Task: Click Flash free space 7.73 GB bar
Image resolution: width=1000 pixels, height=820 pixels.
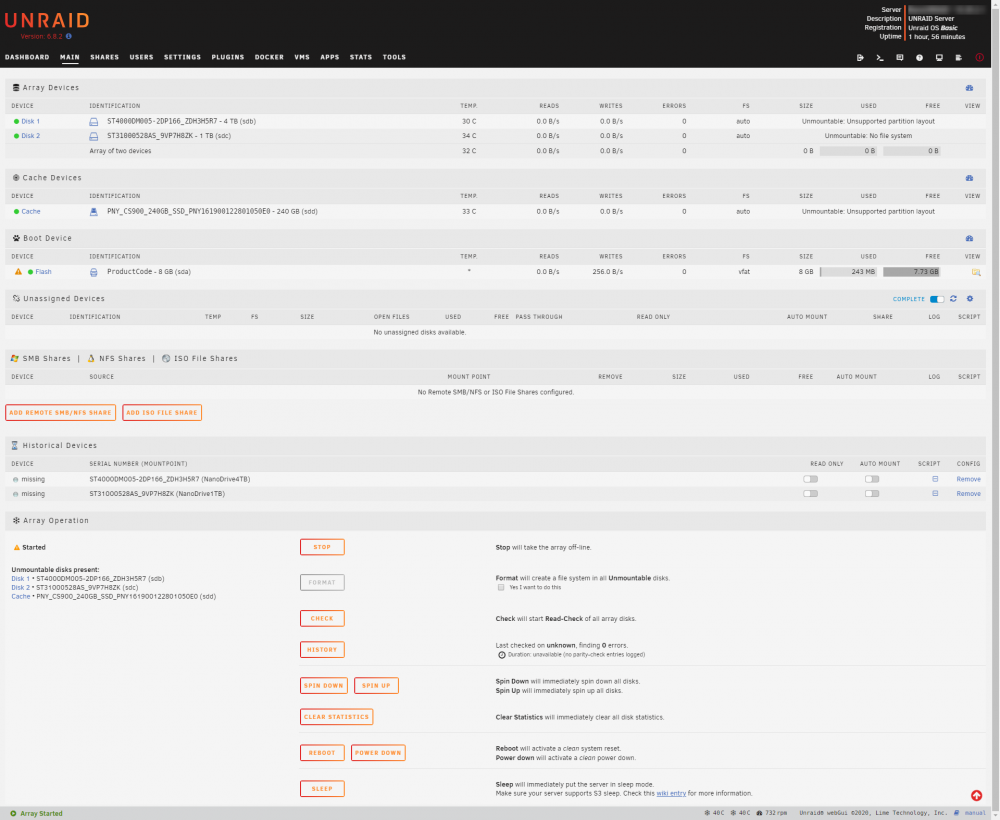Action: point(911,272)
